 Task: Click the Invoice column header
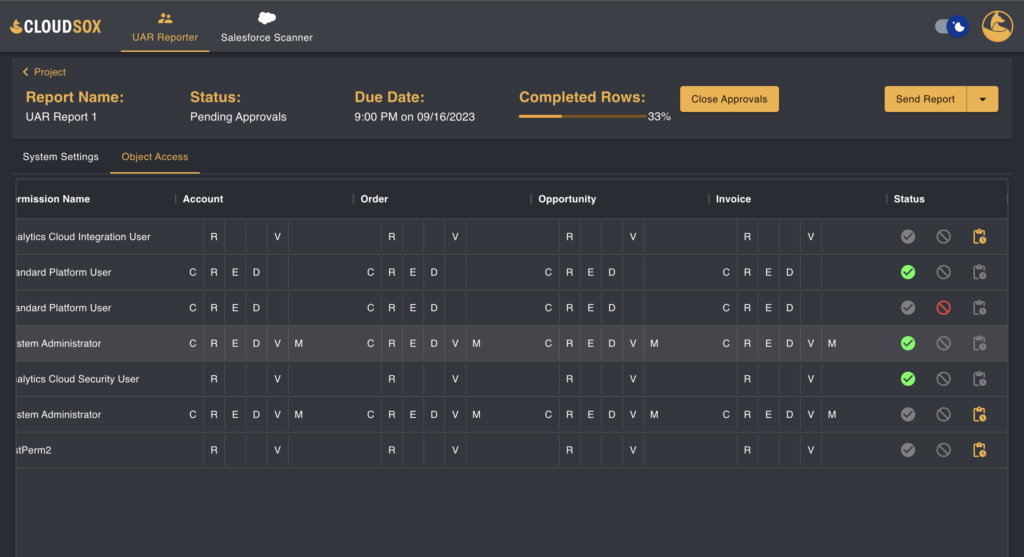click(x=733, y=199)
